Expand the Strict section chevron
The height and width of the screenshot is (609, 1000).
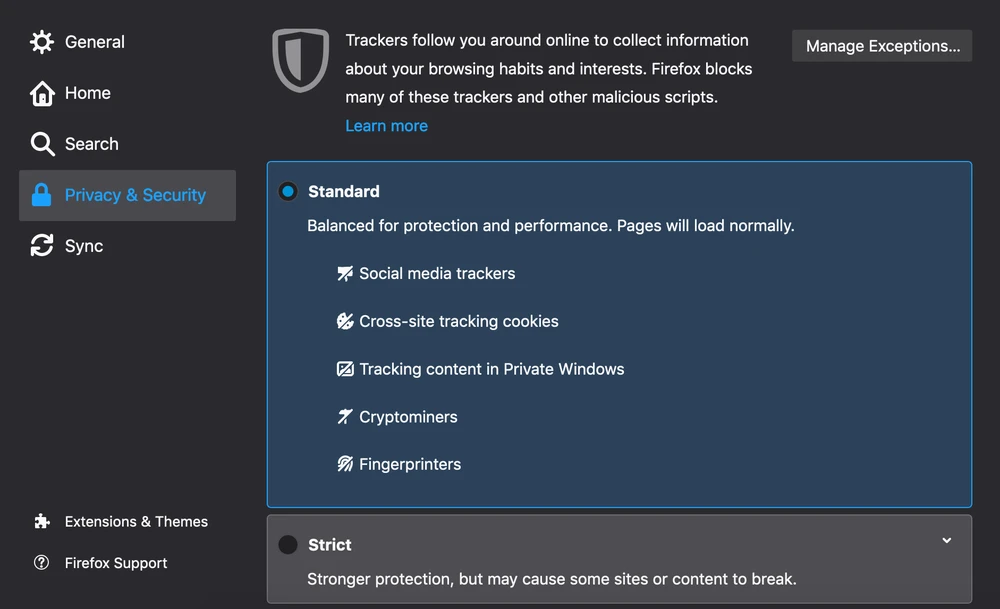[947, 541]
